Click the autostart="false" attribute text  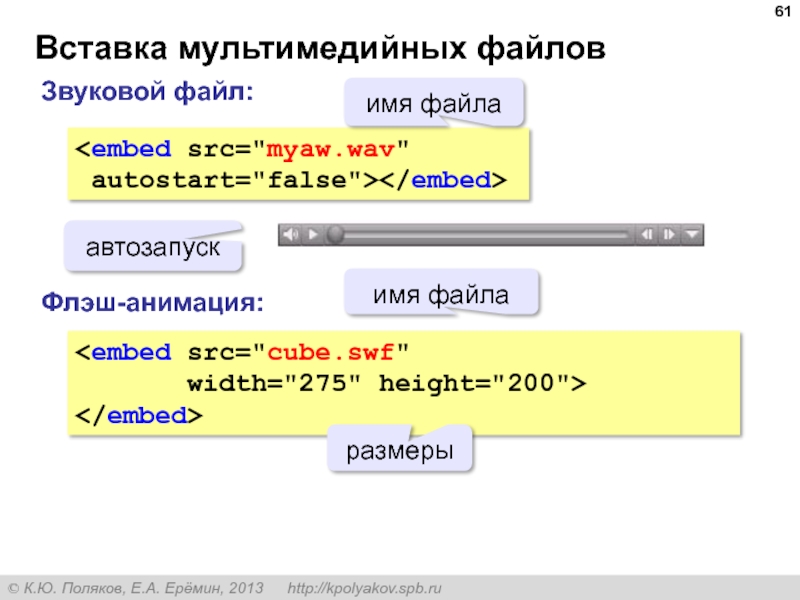click(x=226, y=180)
